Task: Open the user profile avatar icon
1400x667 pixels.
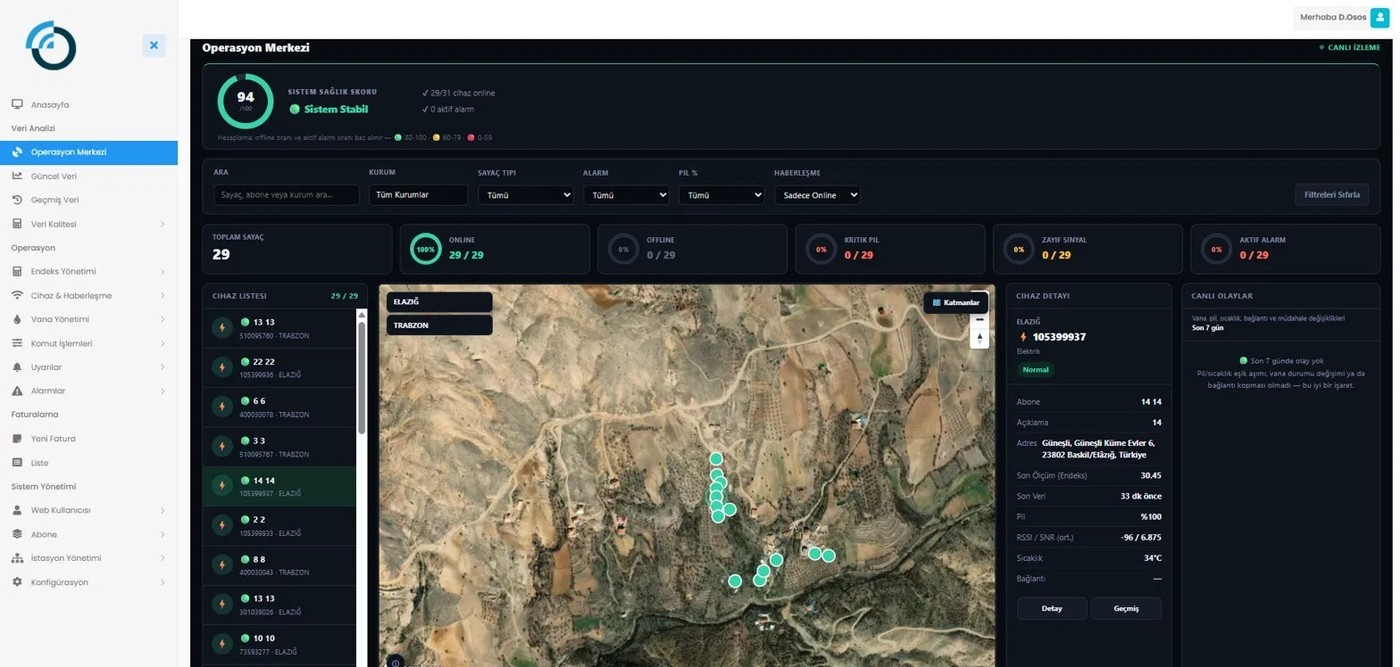Action: (1379, 17)
